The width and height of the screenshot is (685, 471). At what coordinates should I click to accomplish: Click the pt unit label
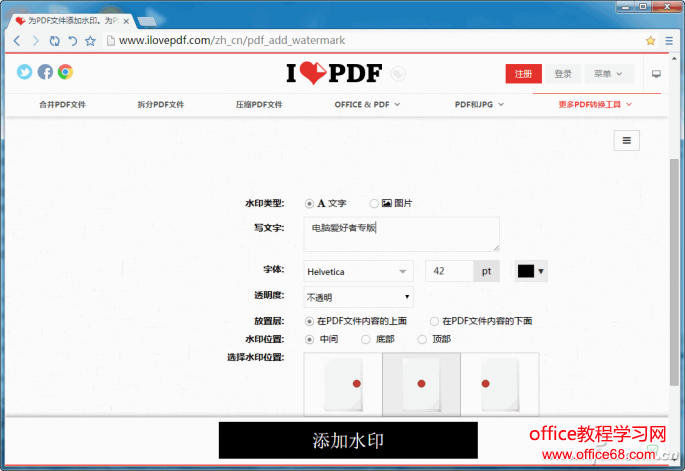pos(486,271)
